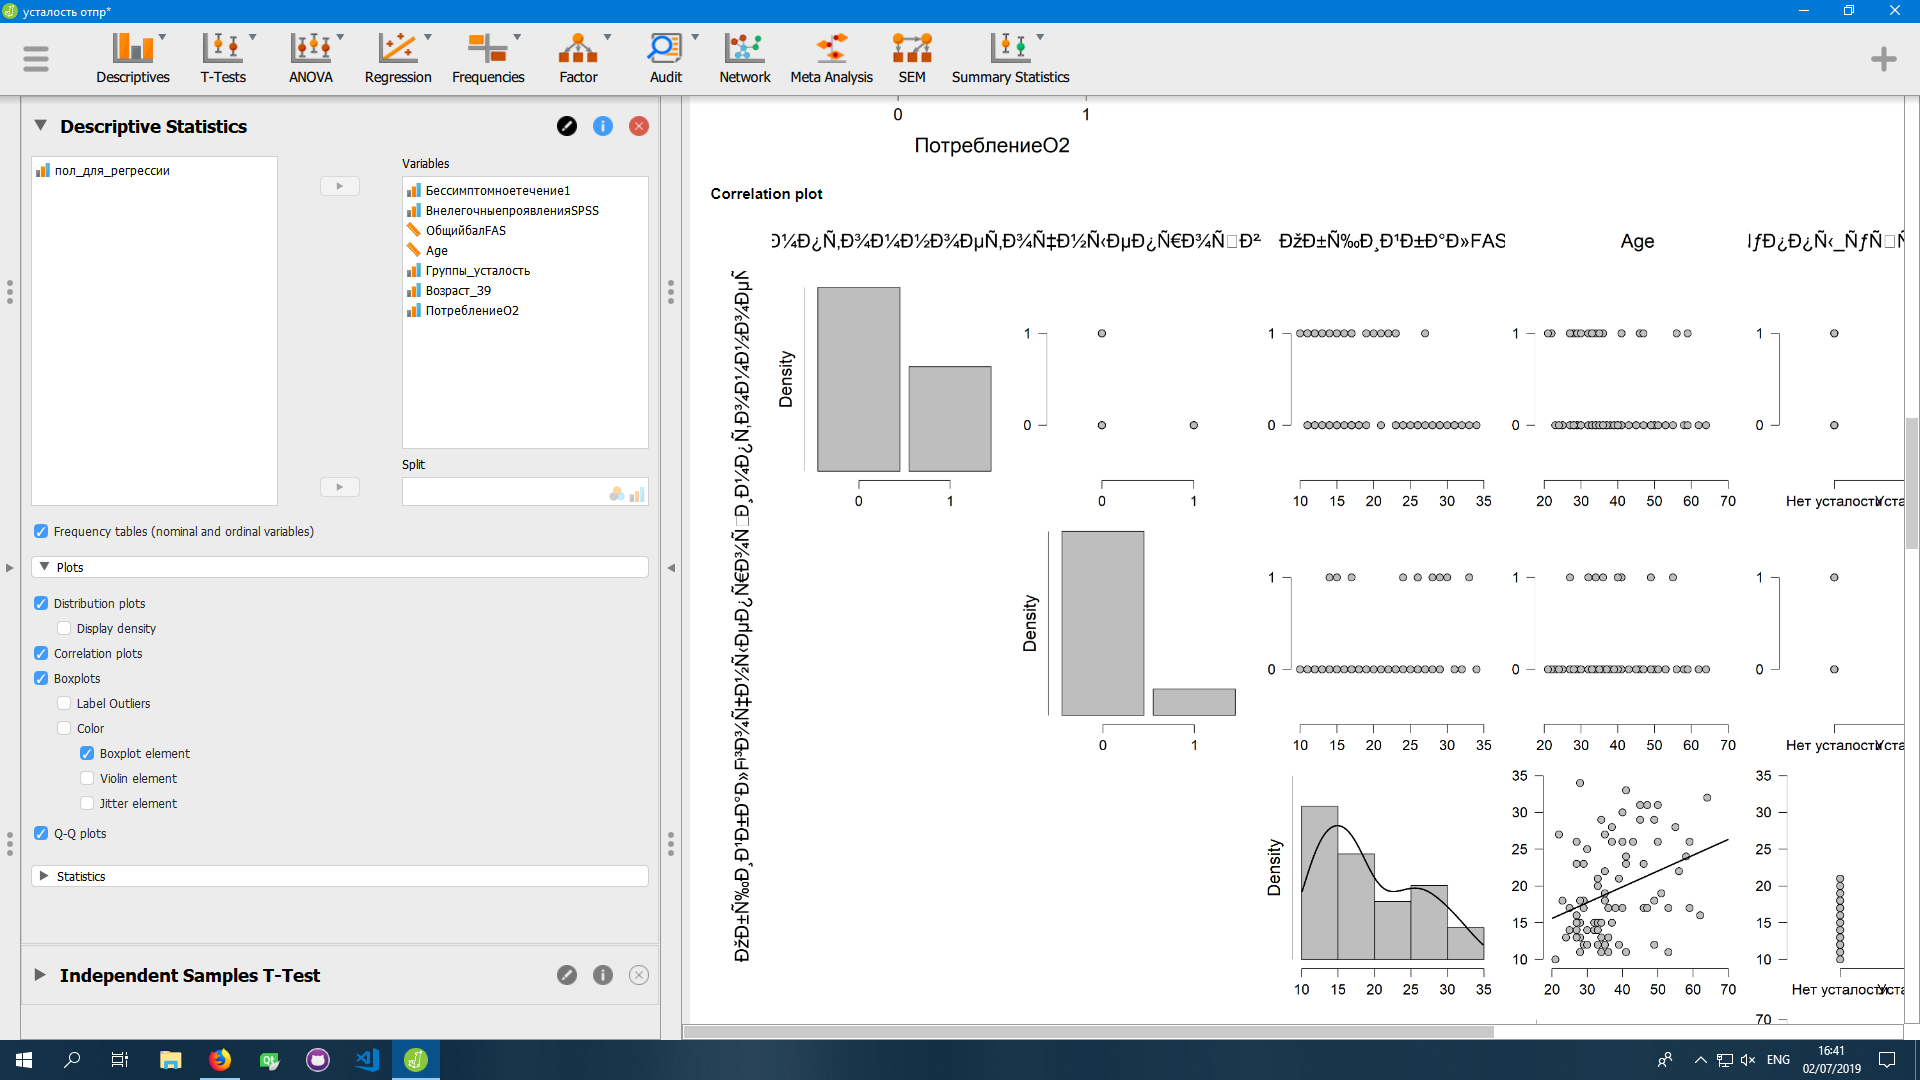Expand the Independent Samples T-Test section
The image size is (1920, 1080).
tap(40, 975)
